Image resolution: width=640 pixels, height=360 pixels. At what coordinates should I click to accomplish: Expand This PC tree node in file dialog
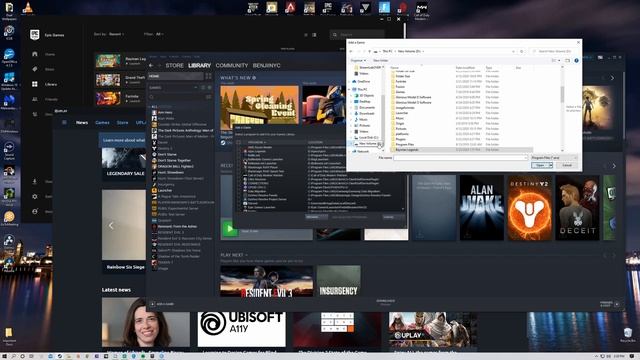pyautogui.click(x=349, y=89)
